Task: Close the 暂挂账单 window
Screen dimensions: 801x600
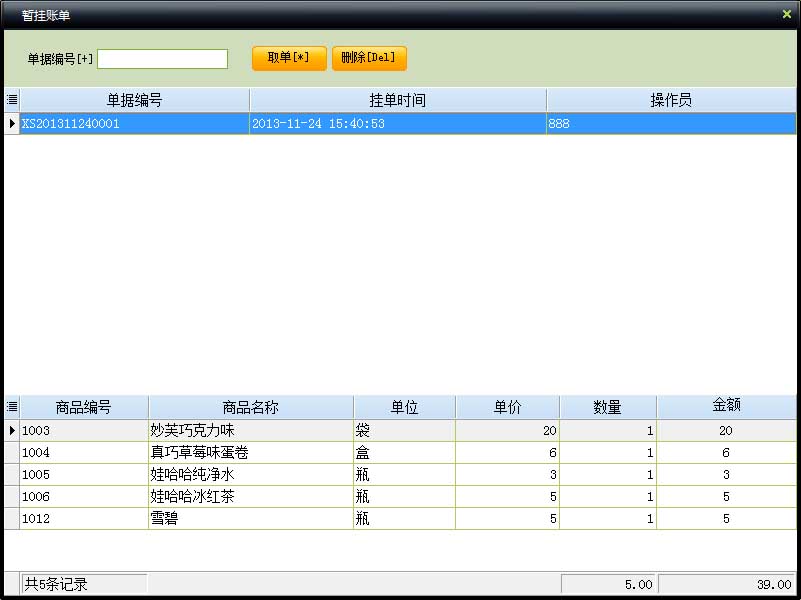Action: [787, 14]
